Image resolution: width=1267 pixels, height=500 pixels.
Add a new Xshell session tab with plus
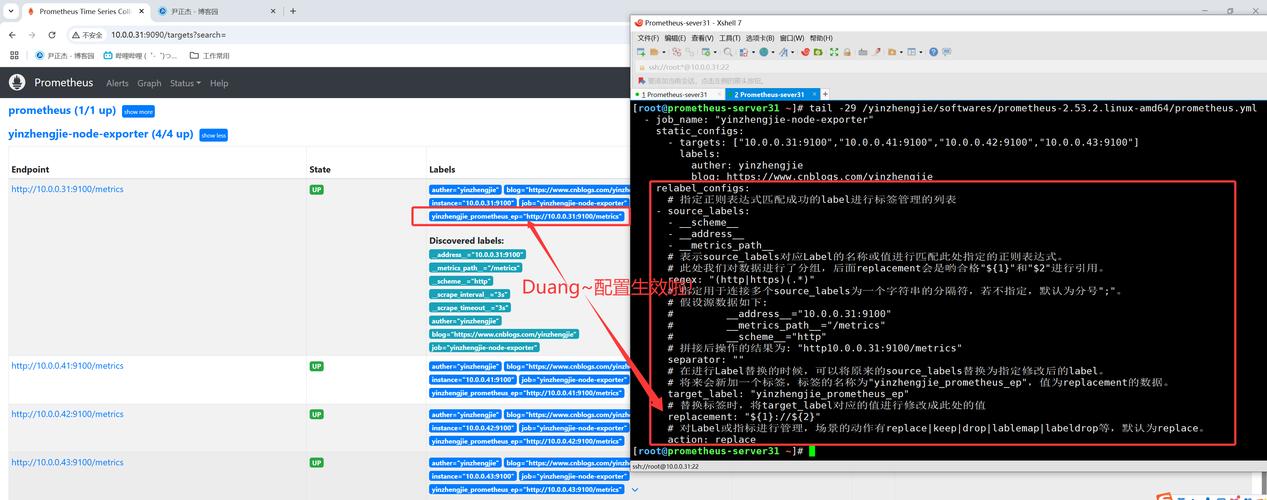tap(825, 94)
